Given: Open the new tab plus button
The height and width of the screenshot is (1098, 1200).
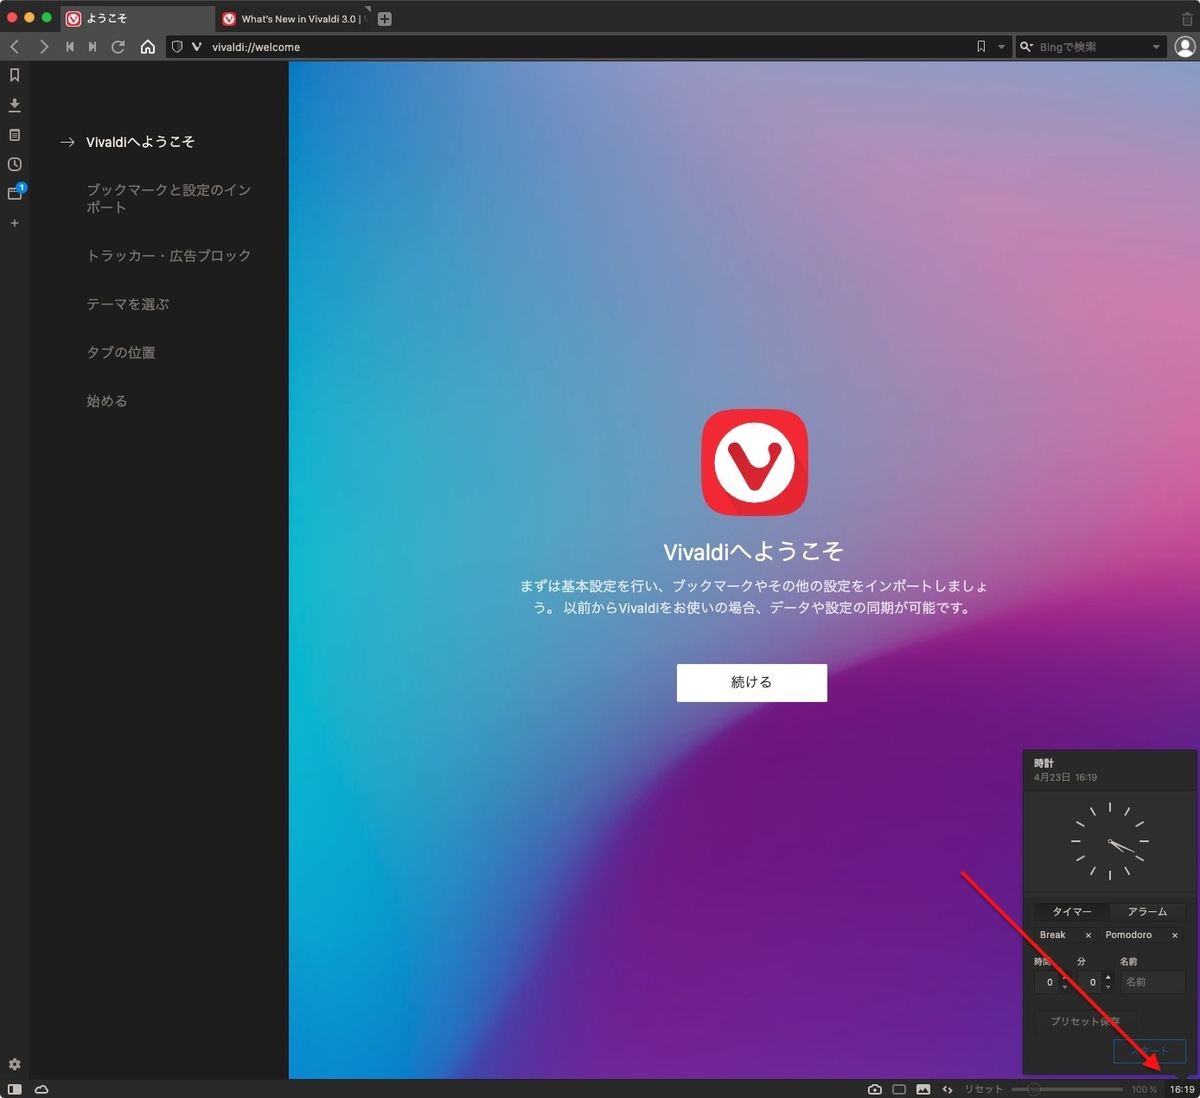Looking at the screenshot, I should tap(385, 19).
